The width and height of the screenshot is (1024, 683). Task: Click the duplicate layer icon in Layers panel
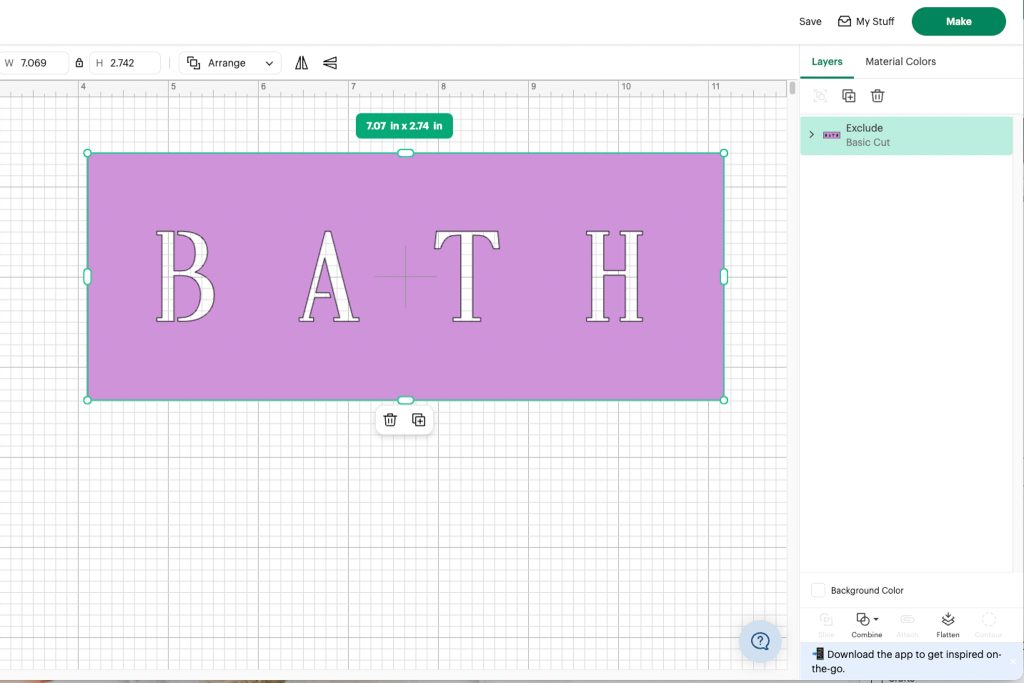click(848, 95)
